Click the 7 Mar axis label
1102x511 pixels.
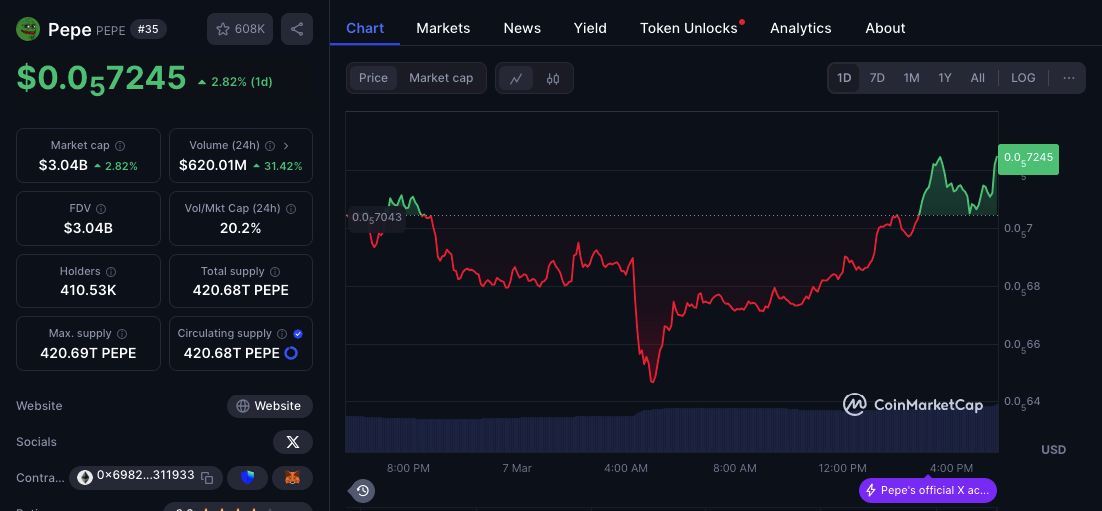point(517,468)
